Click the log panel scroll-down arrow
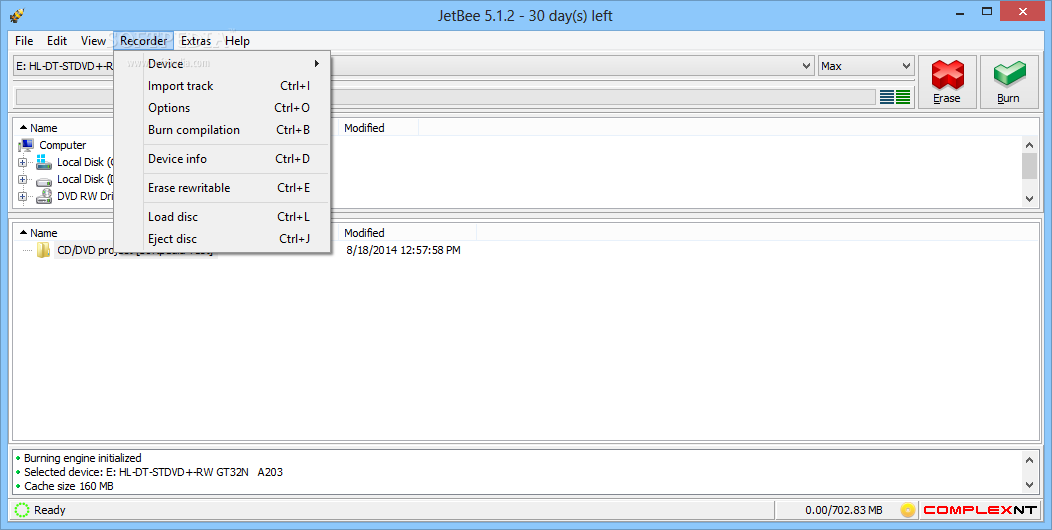Image resolution: width=1052 pixels, height=530 pixels. (x=1030, y=484)
